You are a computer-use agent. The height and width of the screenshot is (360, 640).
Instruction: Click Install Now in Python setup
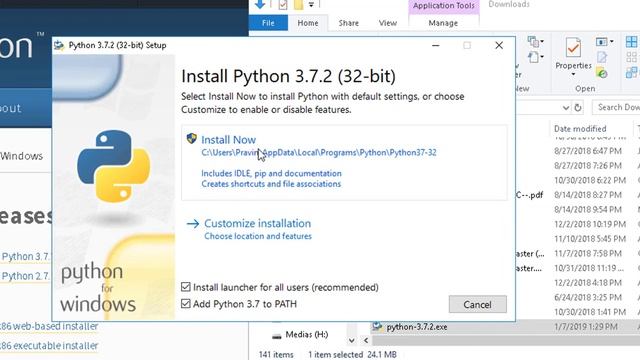click(x=229, y=140)
